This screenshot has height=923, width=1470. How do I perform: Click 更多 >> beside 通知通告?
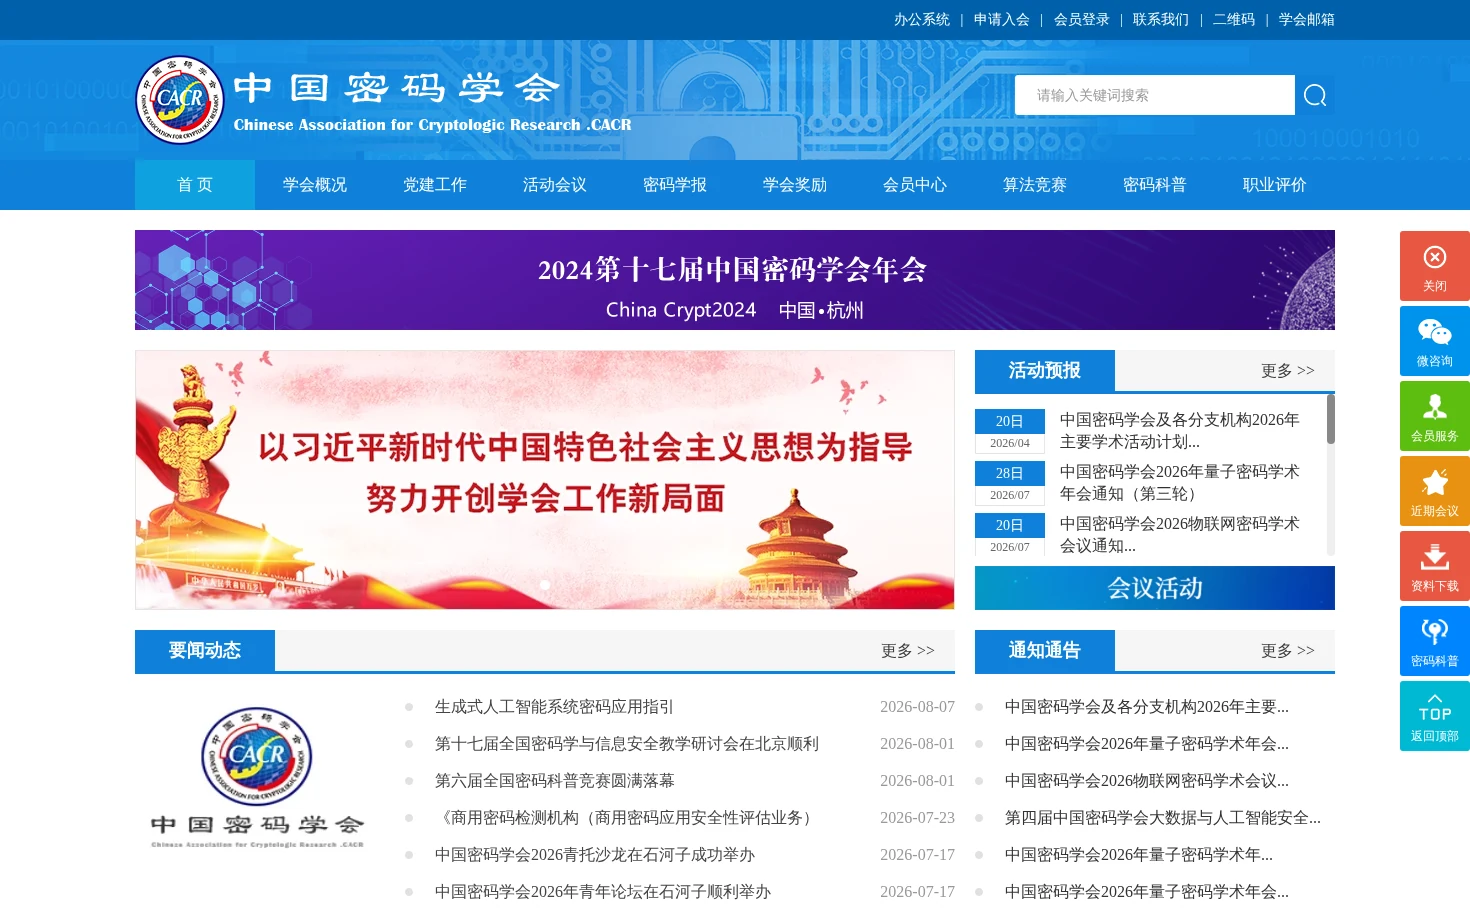[x=1288, y=651]
